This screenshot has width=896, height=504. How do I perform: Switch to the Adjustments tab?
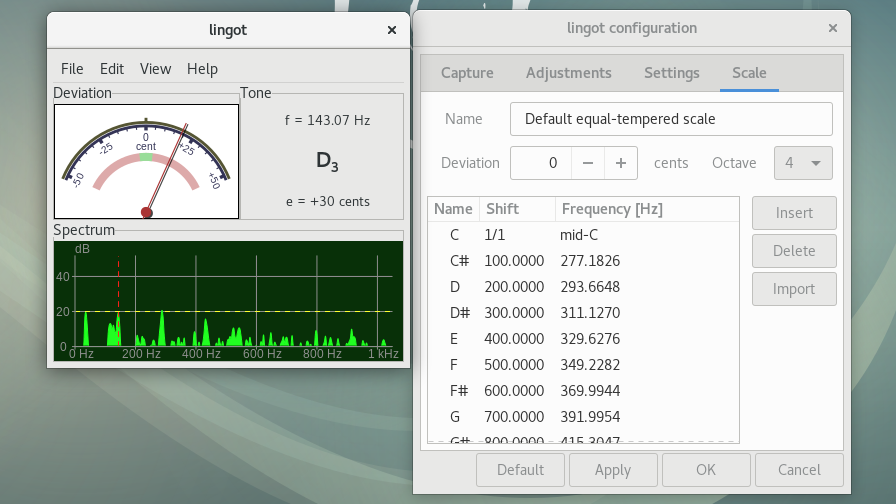pos(568,73)
